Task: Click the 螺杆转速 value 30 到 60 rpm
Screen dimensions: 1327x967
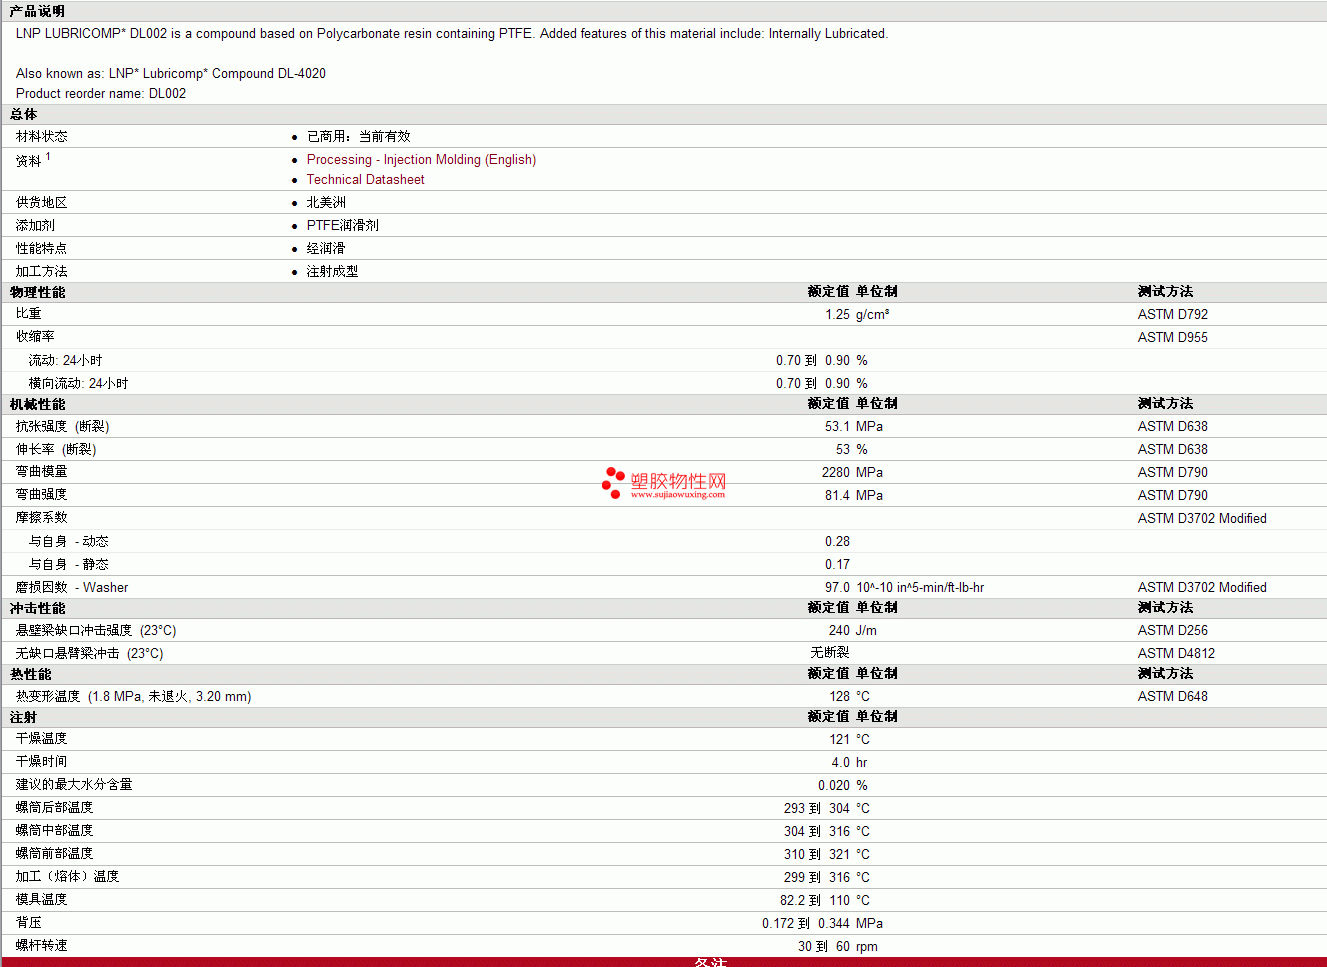Action: coord(838,947)
